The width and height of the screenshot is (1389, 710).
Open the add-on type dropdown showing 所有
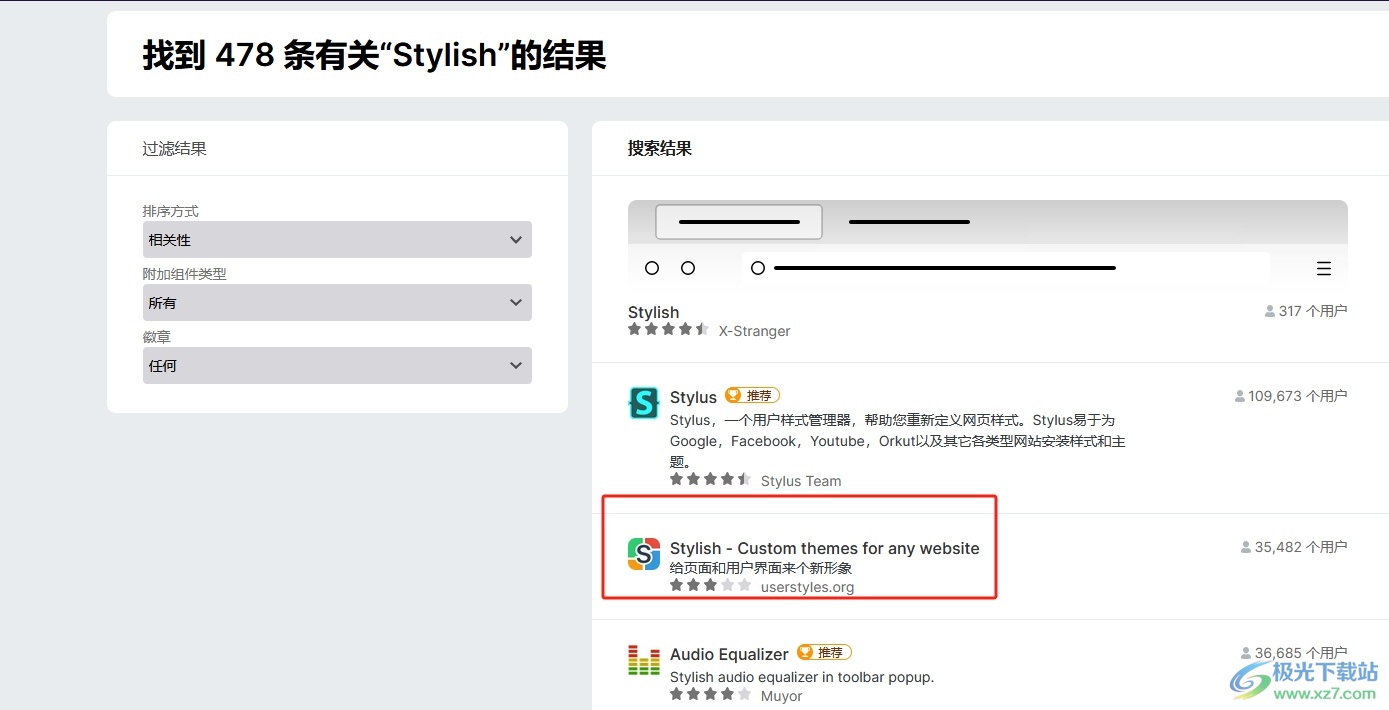[x=337, y=303]
